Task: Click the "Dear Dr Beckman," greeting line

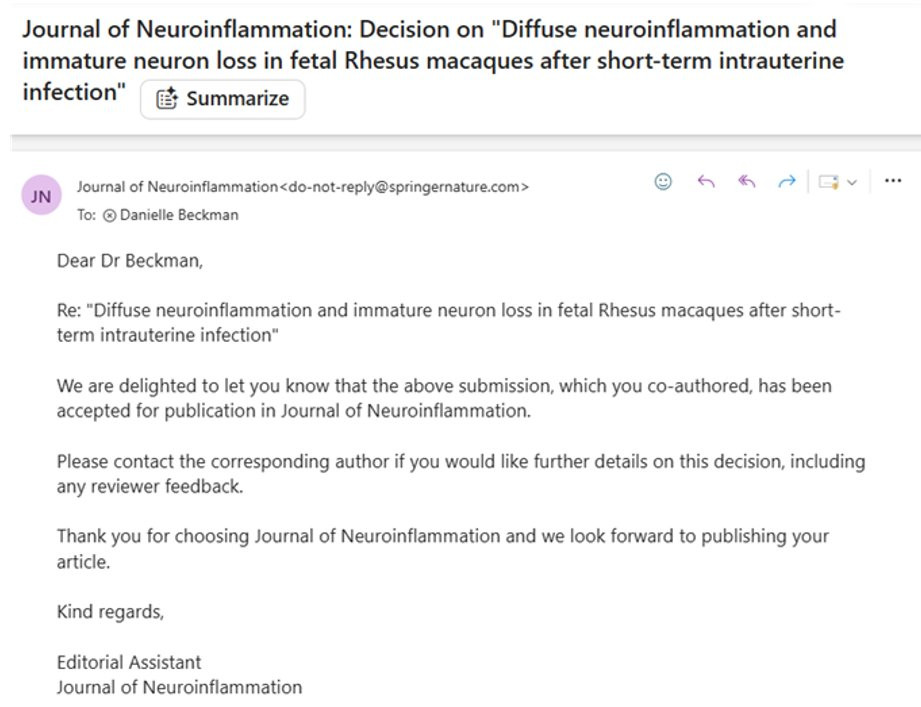Action: click(130, 261)
